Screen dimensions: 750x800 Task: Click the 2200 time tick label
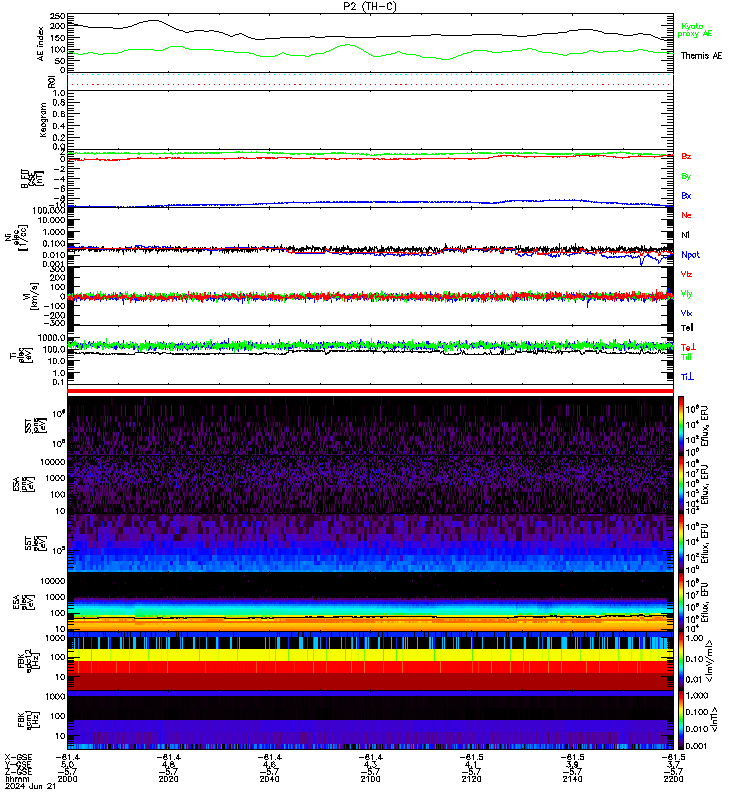pos(673,779)
